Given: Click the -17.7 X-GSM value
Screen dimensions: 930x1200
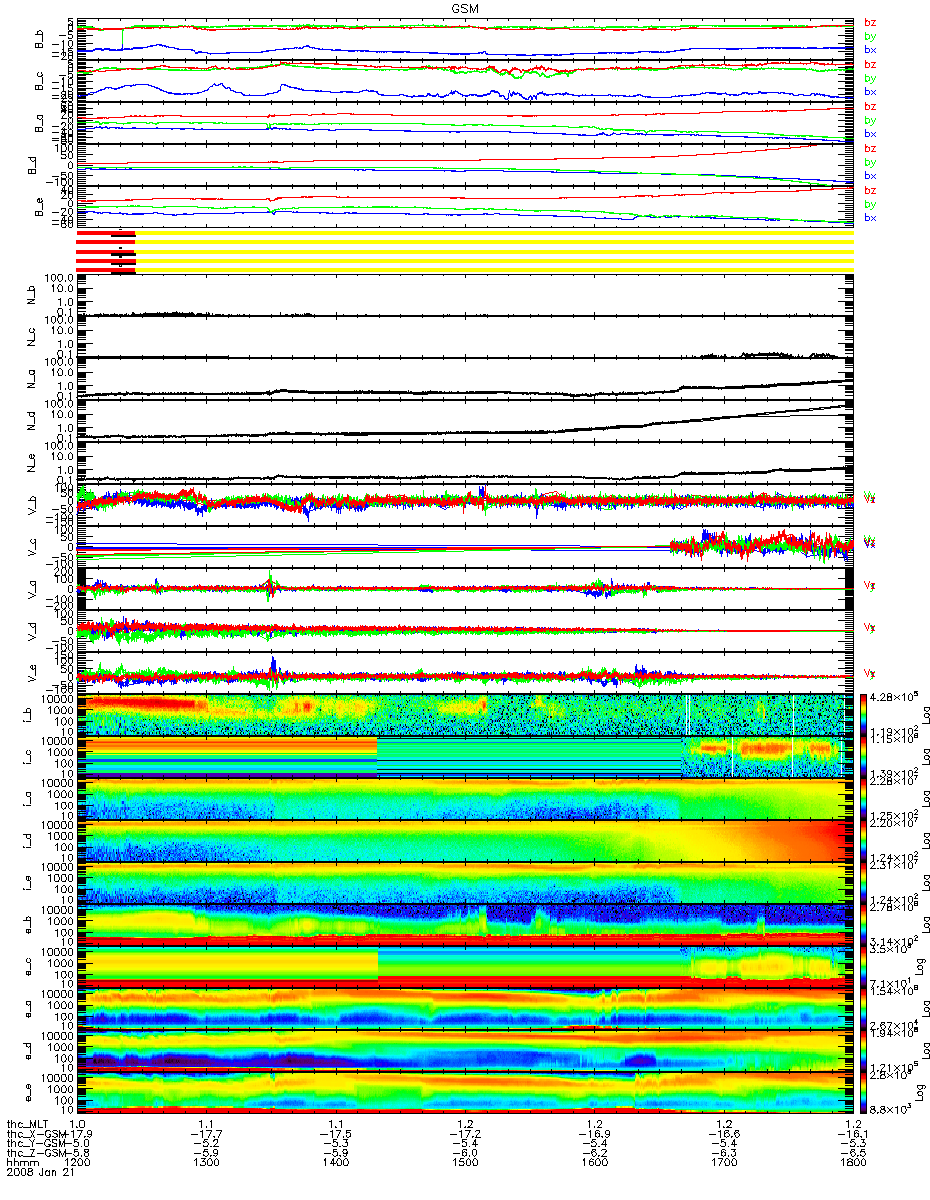Looking at the screenshot, I should click(206, 1134).
